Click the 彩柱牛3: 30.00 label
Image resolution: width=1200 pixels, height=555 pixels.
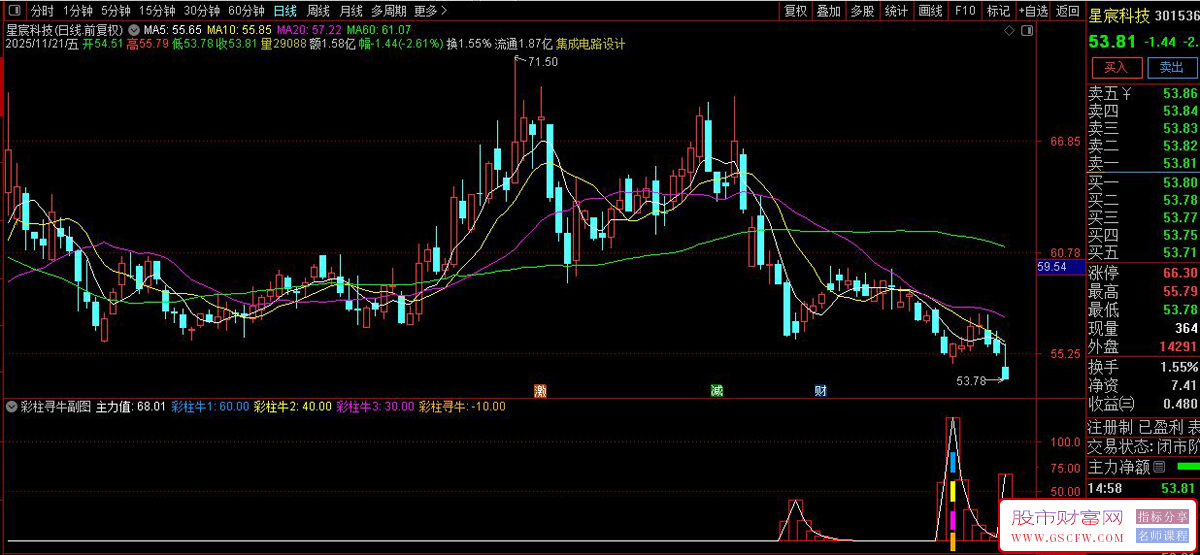[x=374, y=407]
